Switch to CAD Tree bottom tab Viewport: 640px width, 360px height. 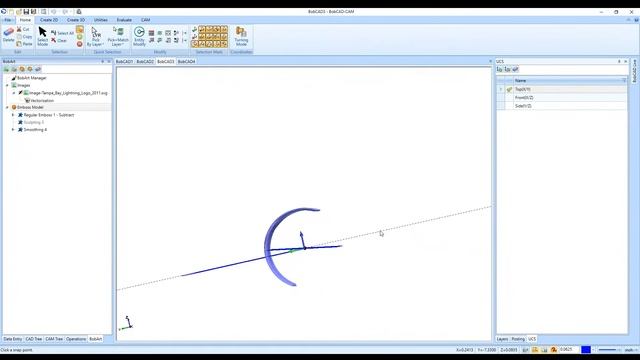[x=33, y=339]
